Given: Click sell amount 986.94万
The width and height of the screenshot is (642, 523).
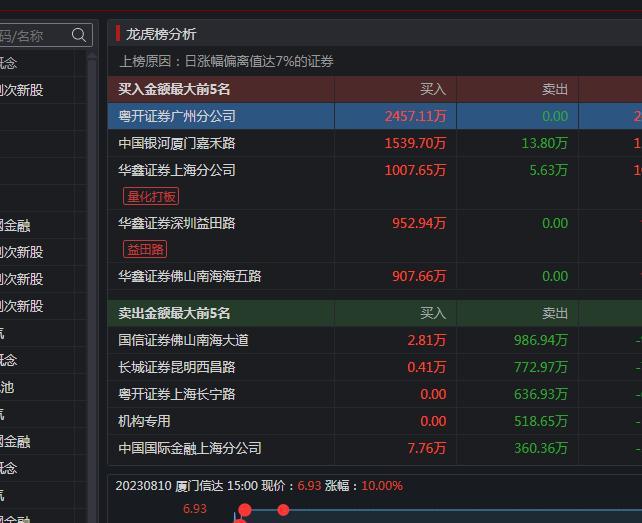Looking at the screenshot, I should (x=541, y=340).
